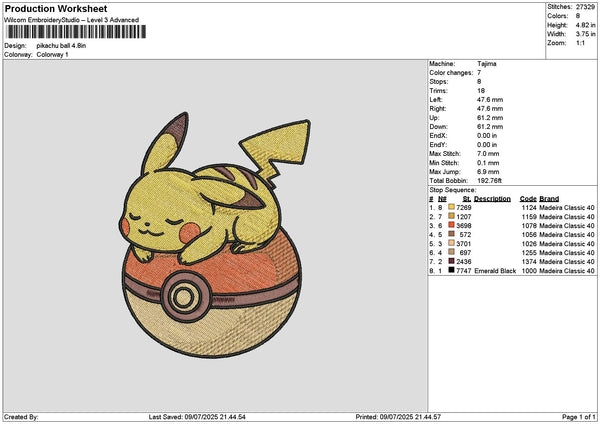The image size is (600, 424).
Task: Click thread code 1255
Action: (x=529, y=253)
